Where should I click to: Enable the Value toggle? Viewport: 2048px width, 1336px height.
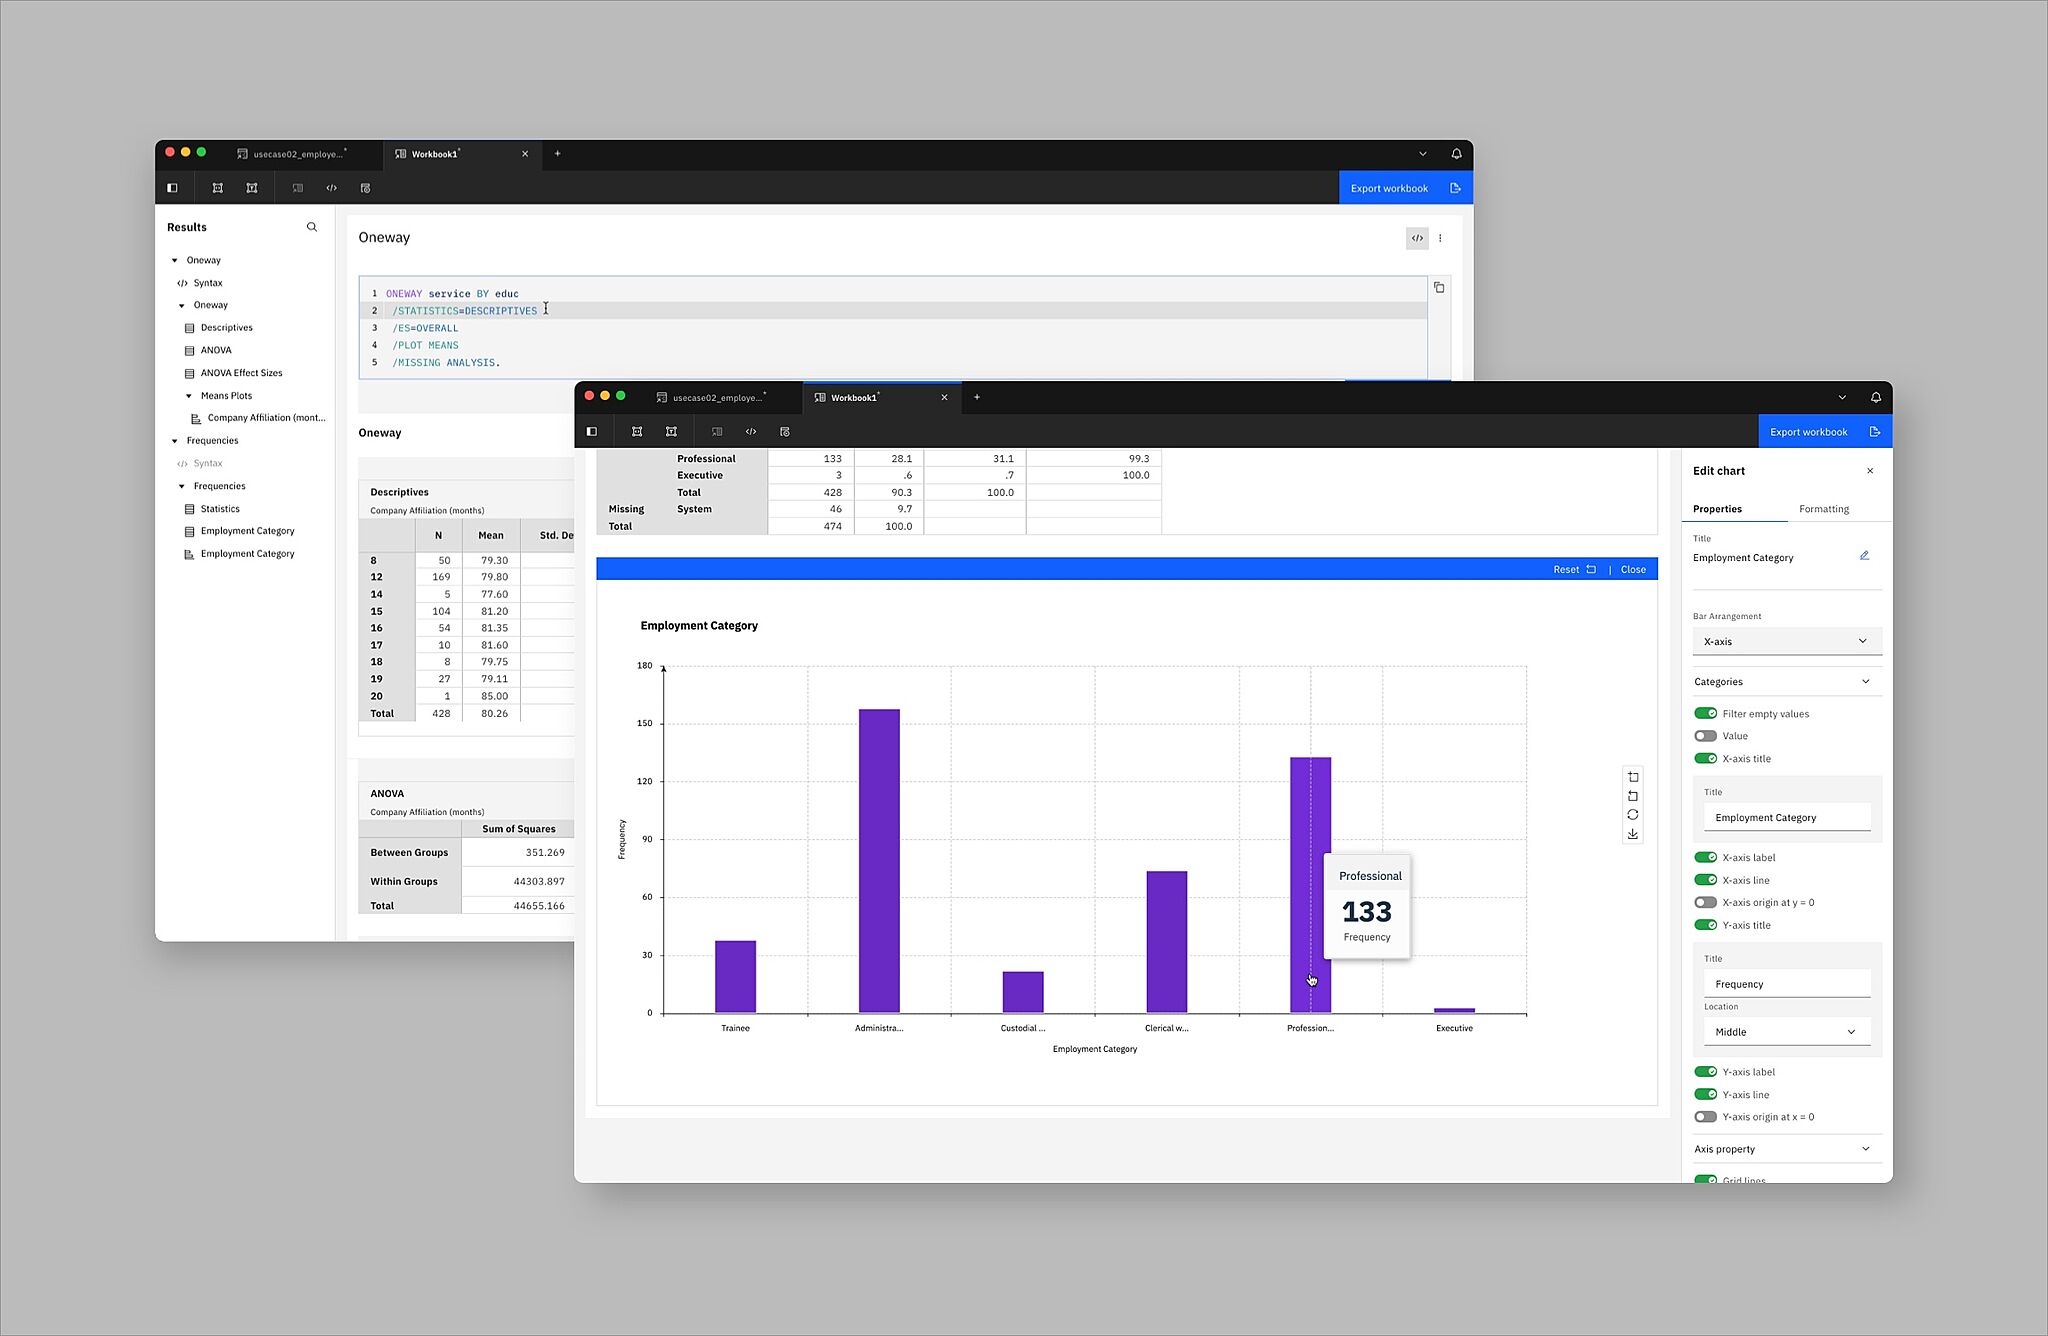[x=1705, y=736]
